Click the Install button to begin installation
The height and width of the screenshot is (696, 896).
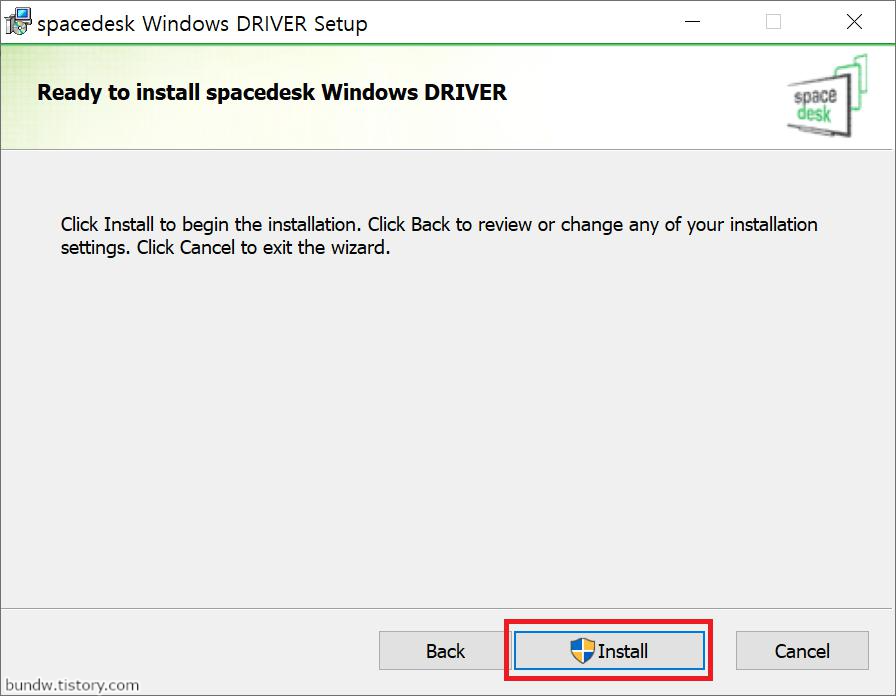click(x=609, y=650)
